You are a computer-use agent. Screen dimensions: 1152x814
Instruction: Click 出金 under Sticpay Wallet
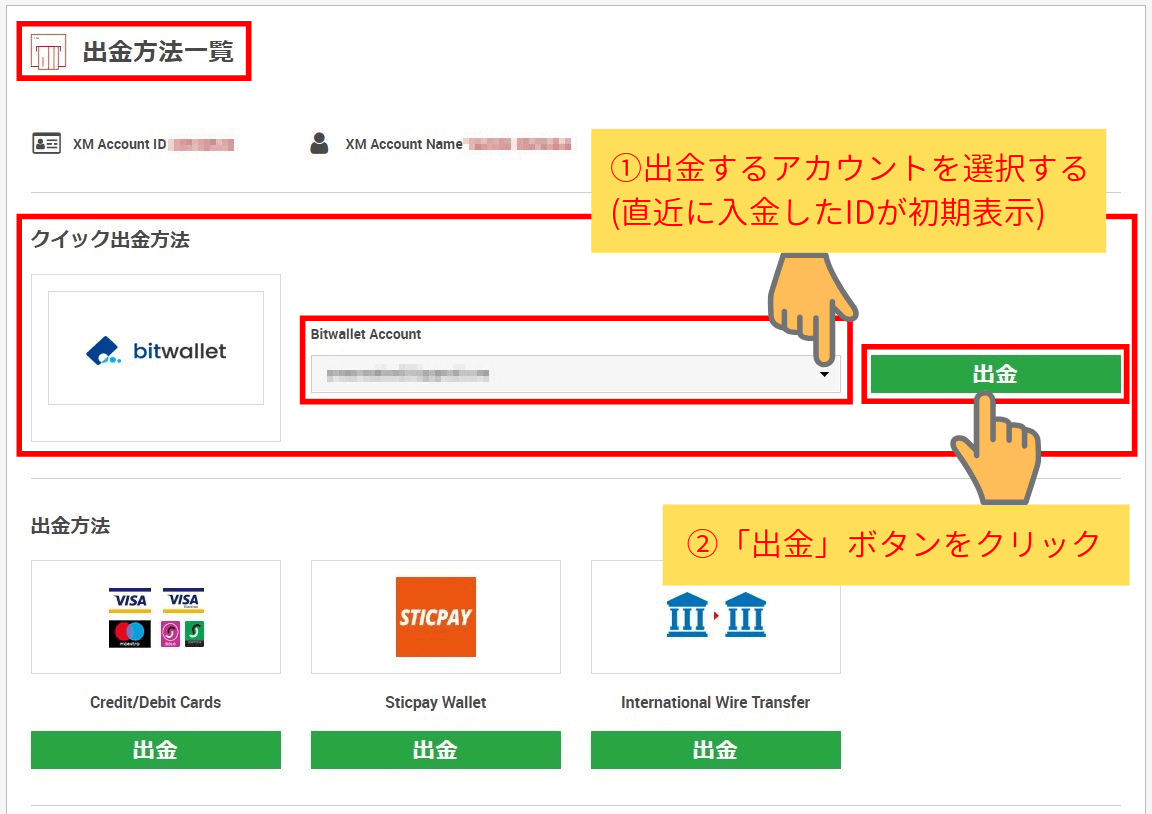pos(435,750)
